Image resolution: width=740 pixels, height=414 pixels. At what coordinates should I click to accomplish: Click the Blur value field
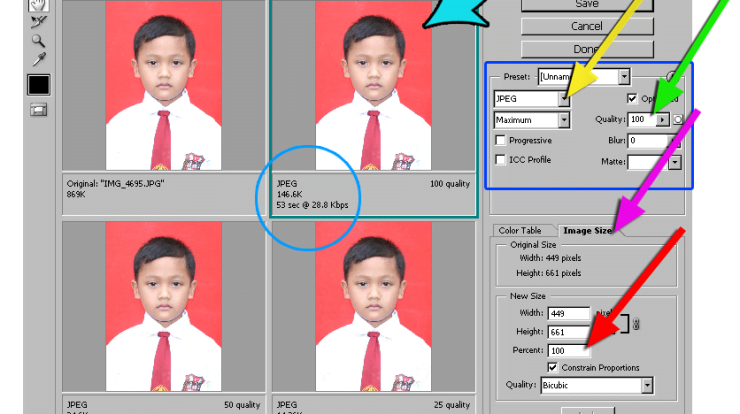click(648, 140)
